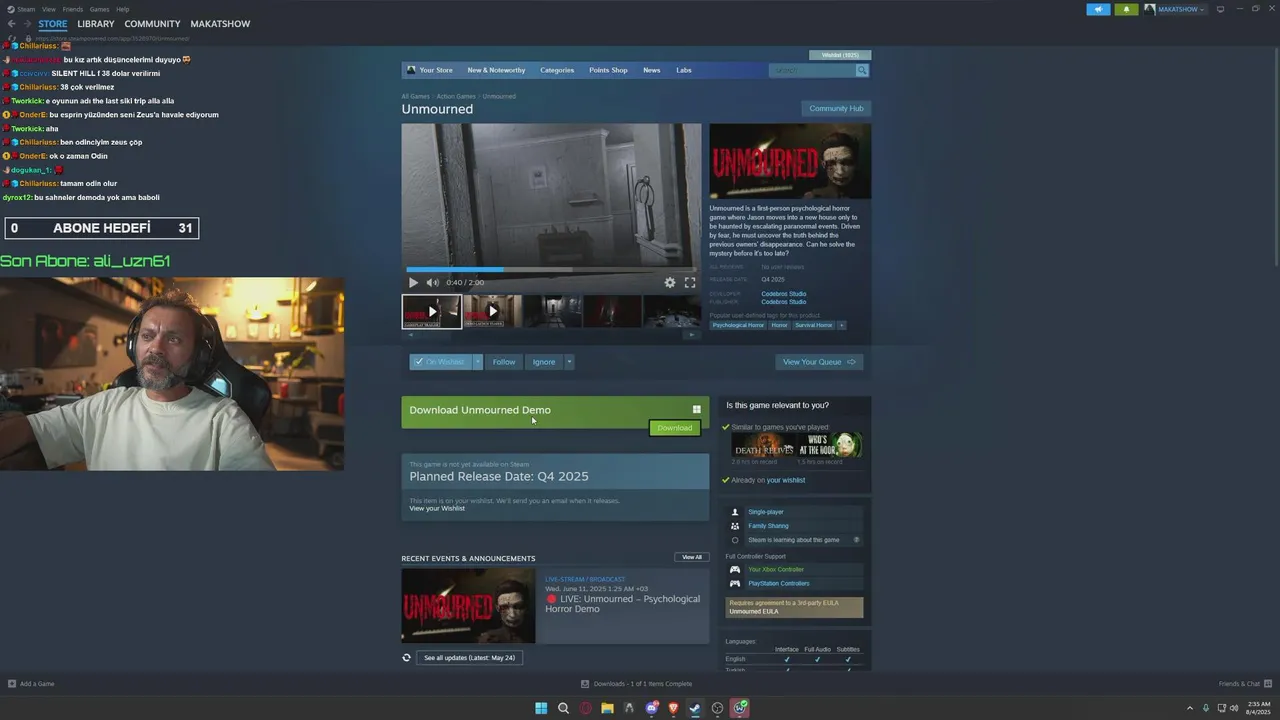Enter trailer fullscreen mode

pos(690,283)
